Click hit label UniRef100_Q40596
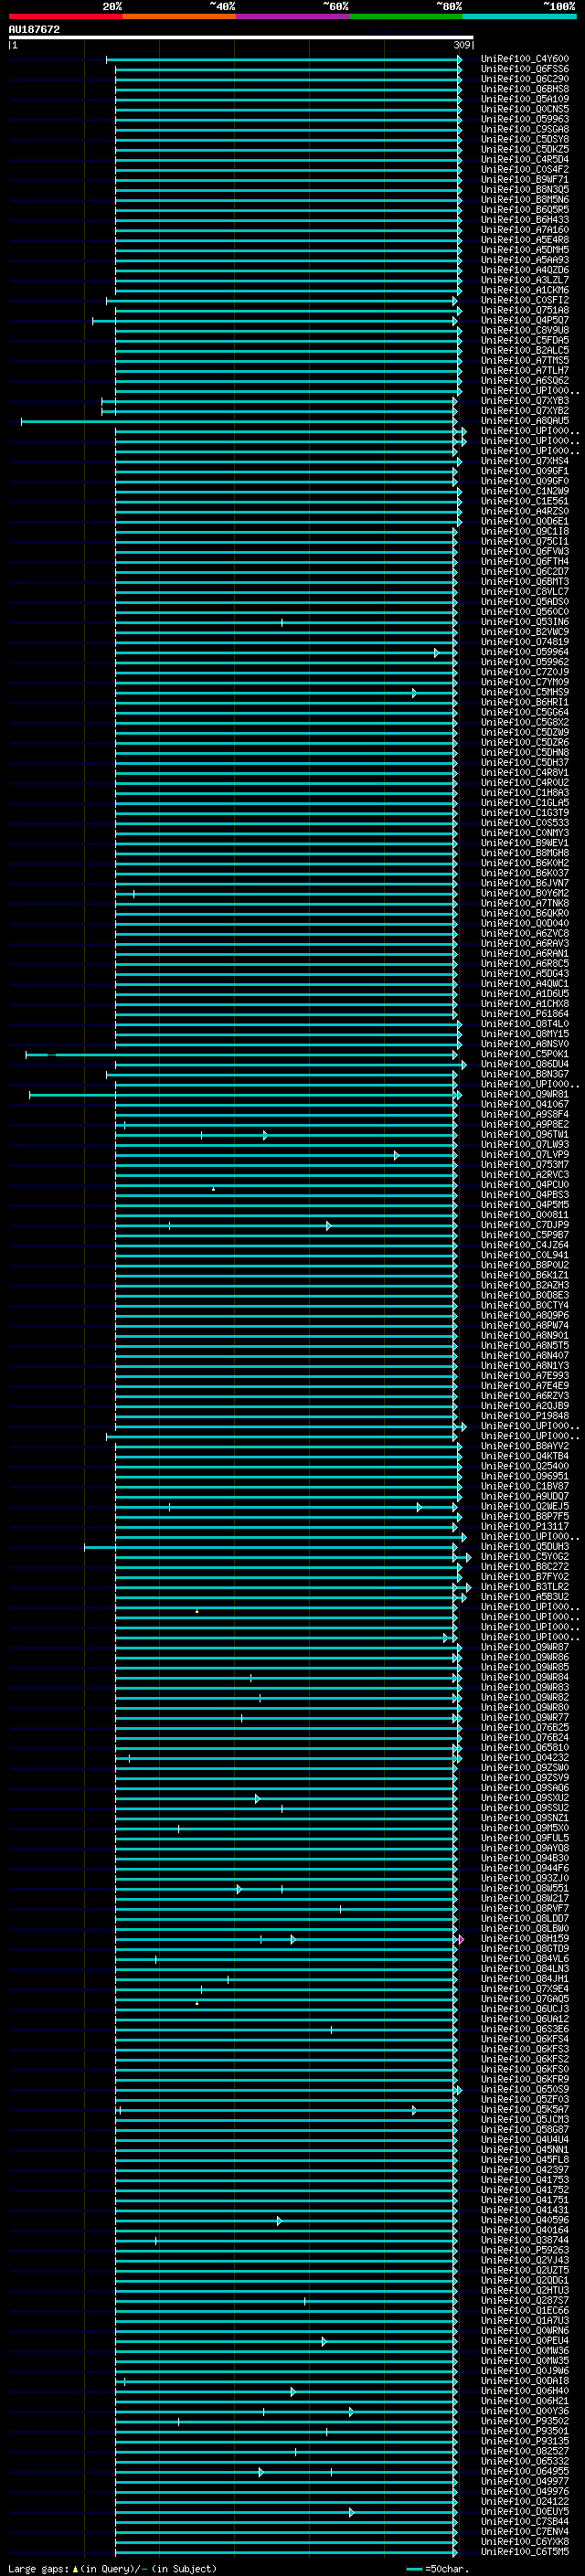 pyautogui.click(x=524, y=2220)
